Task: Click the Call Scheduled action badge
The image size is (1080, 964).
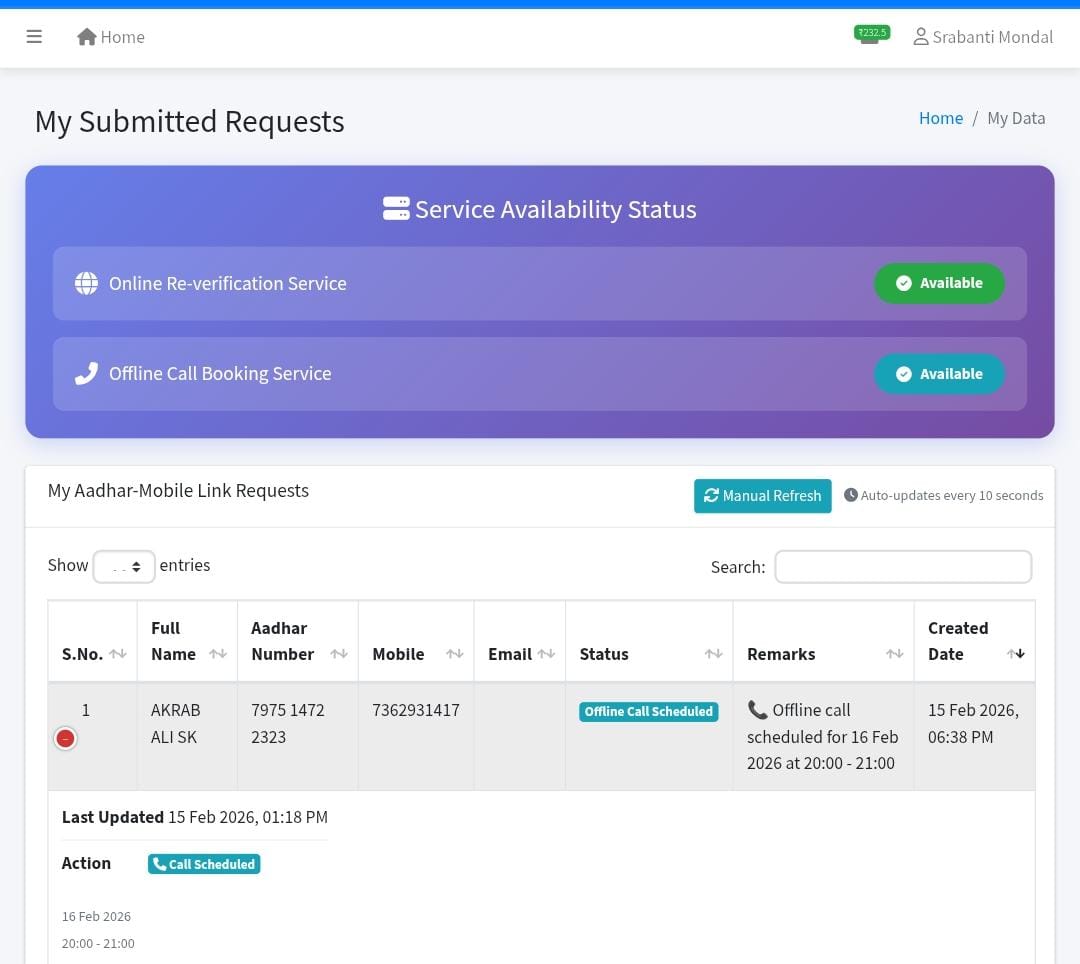Action: tap(204, 864)
